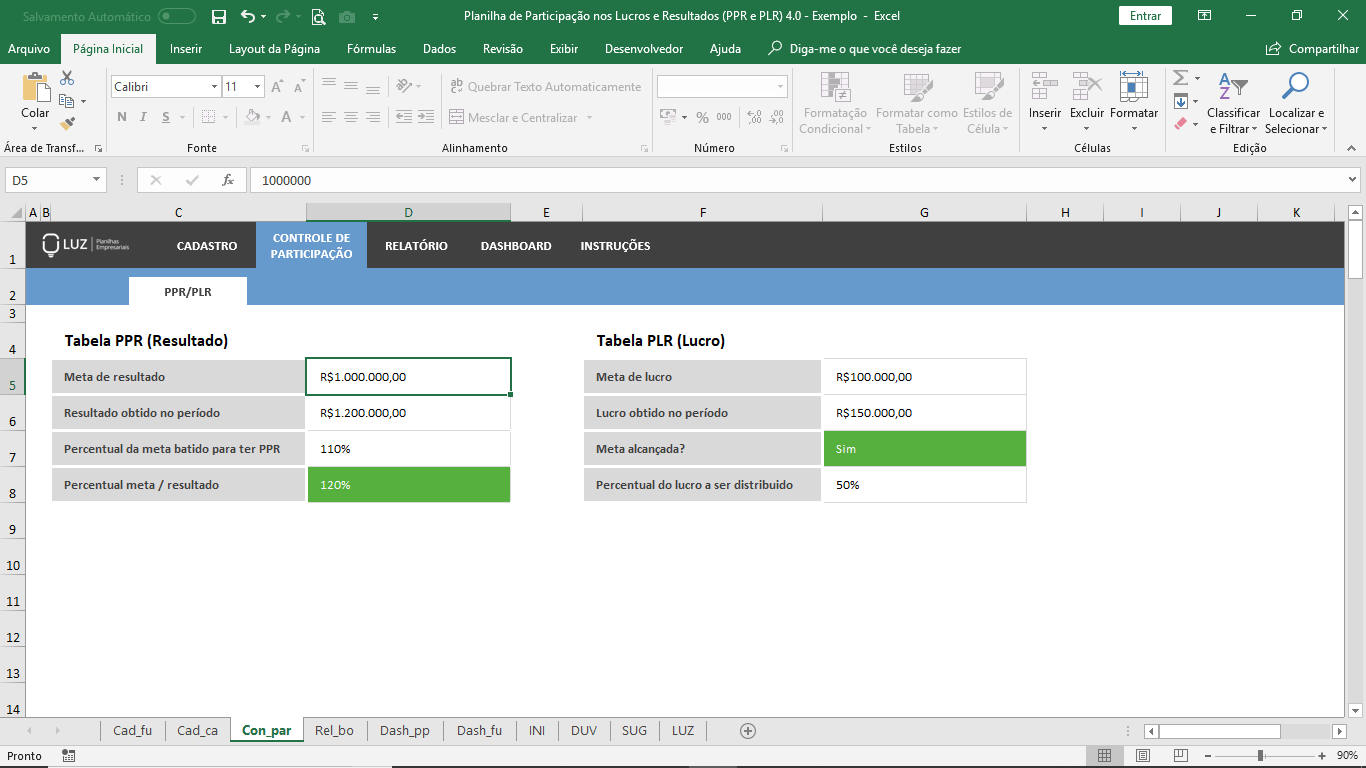Click the zoom slider handle
This screenshot has width=1366, height=768.
coord(1260,756)
